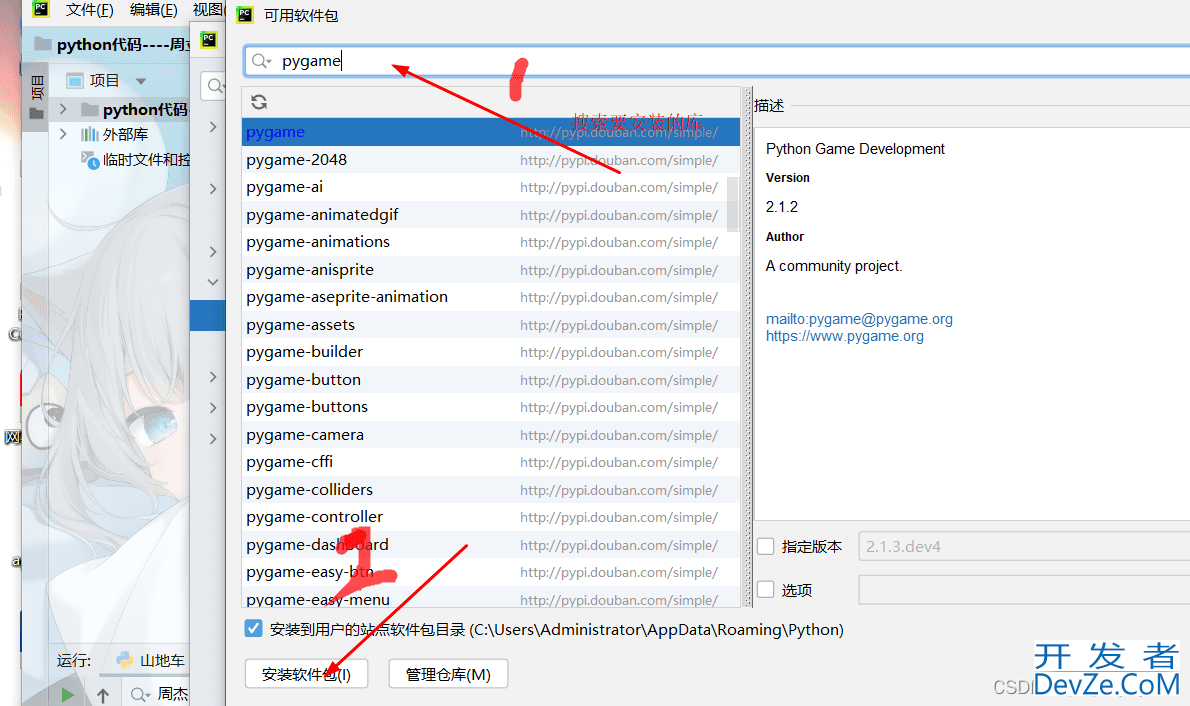This screenshot has height=706, width=1190.
Task: Select pygame-easy-menu package
Action: point(490,597)
